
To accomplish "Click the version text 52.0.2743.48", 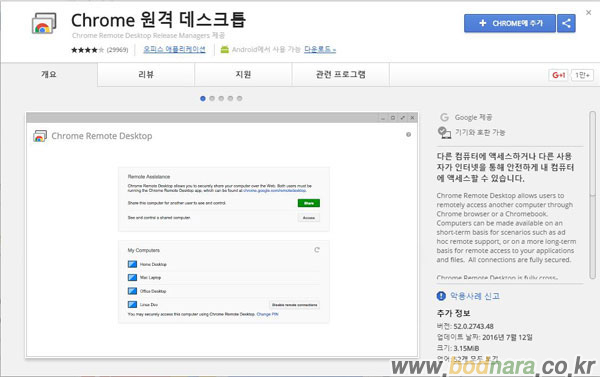I will 473,326.
